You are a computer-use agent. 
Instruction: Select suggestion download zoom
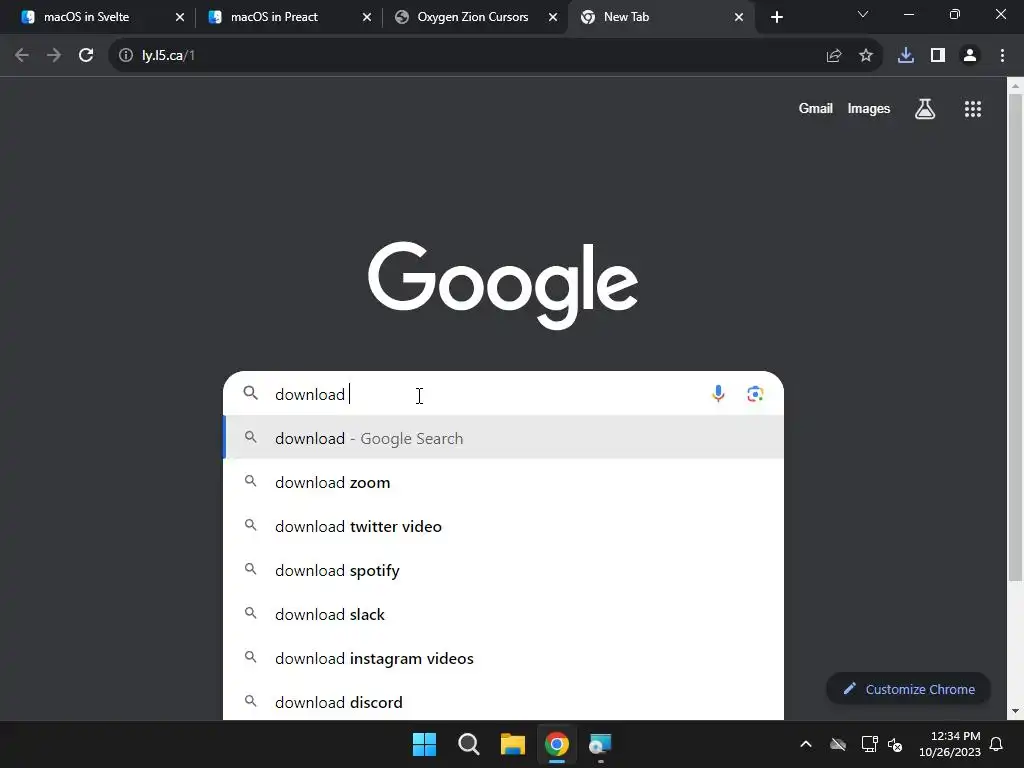coord(504,482)
